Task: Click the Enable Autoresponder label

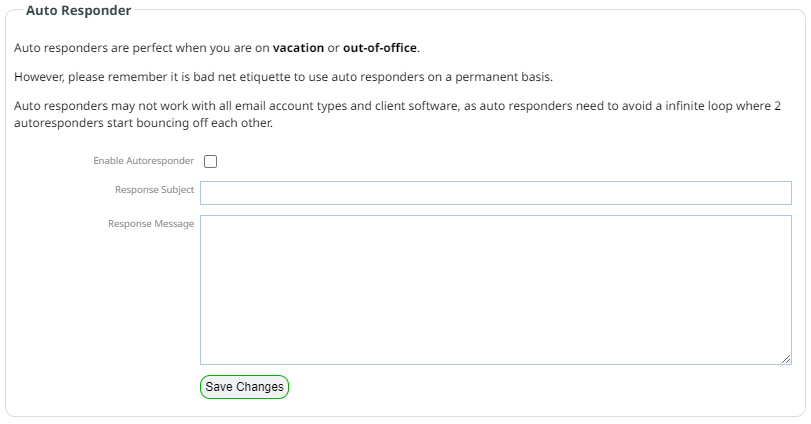Action: pyautogui.click(x=143, y=161)
